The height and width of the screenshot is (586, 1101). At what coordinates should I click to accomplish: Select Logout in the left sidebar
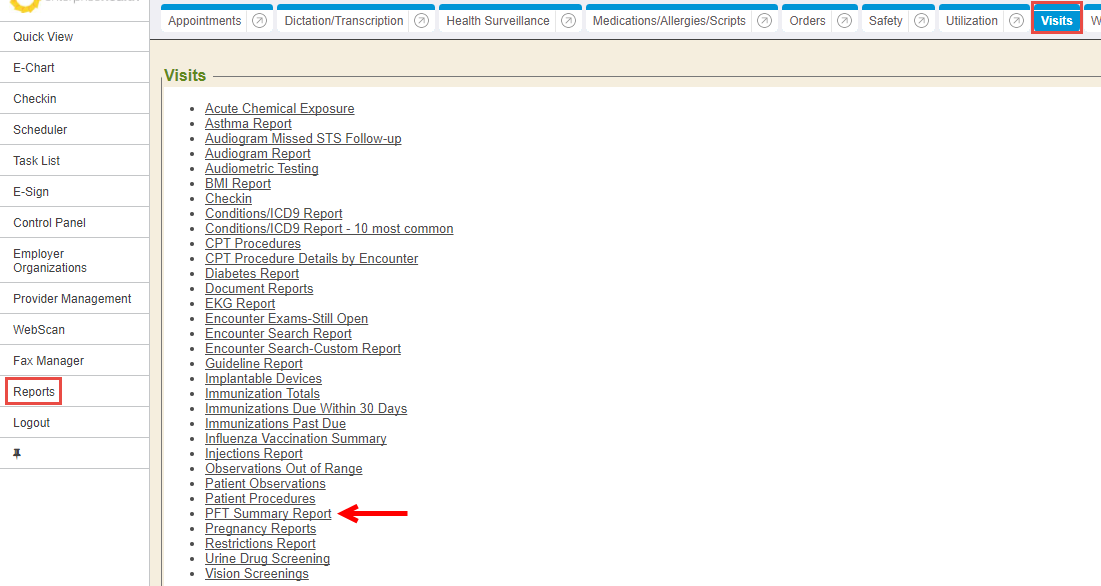pyautogui.click(x=31, y=423)
